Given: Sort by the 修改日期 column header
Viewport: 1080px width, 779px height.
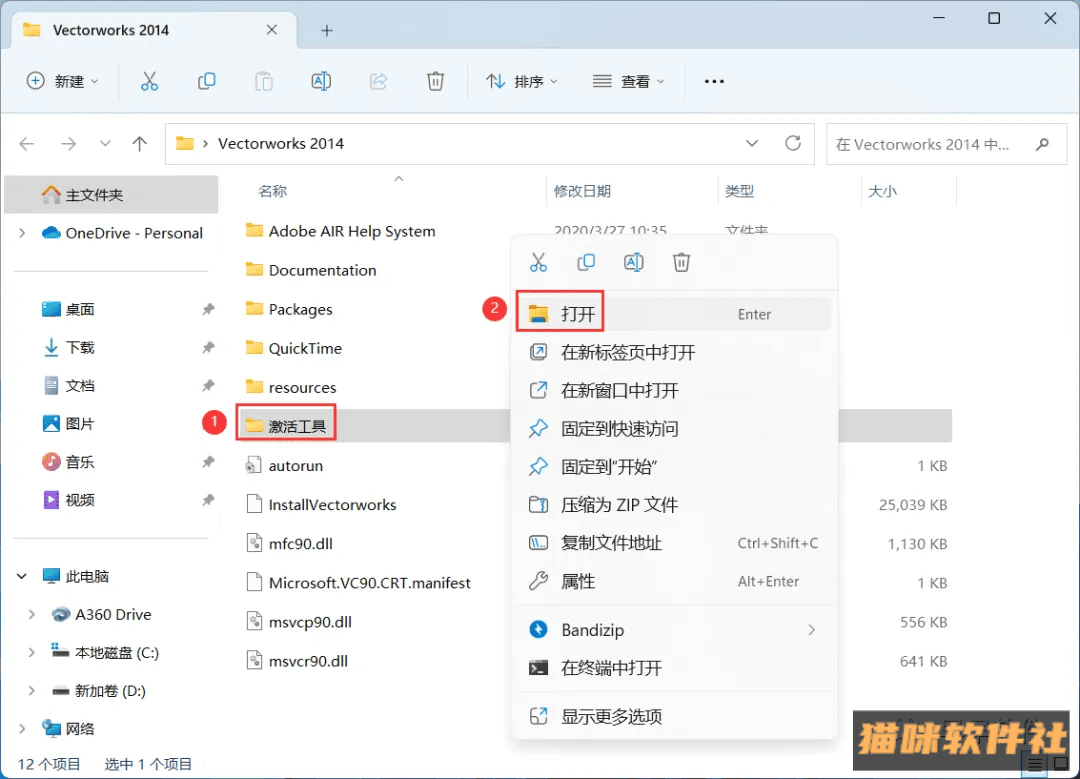Looking at the screenshot, I should click(582, 191).
